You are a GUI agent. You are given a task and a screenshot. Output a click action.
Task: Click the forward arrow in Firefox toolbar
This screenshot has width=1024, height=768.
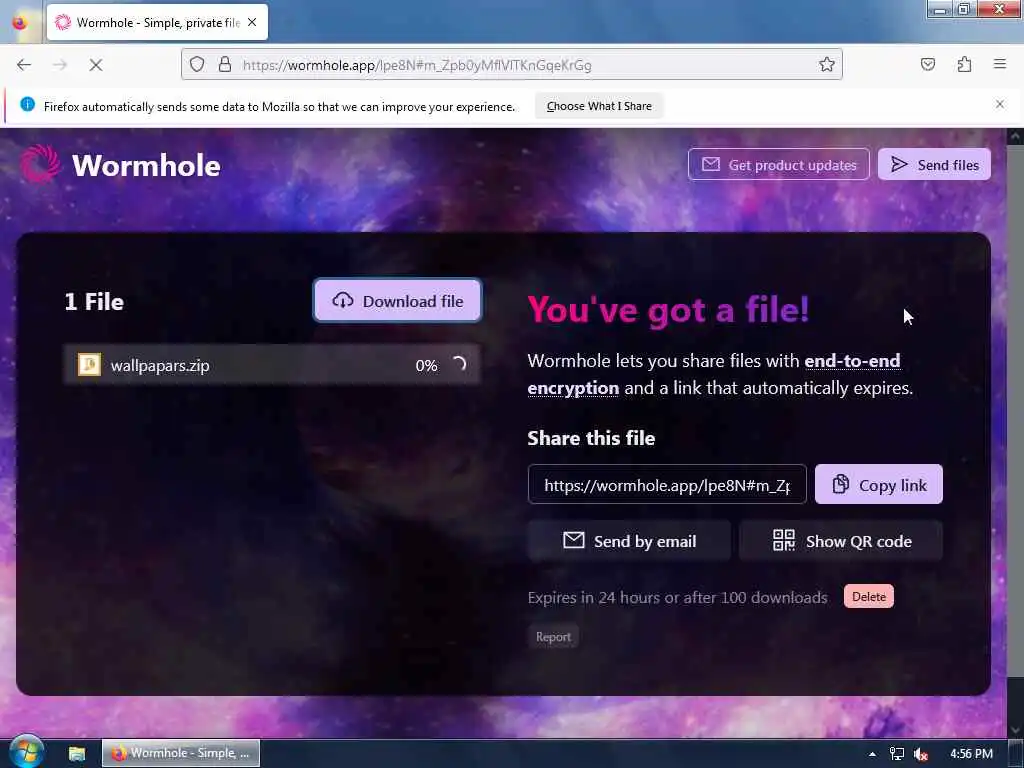(x=59, y=65)
